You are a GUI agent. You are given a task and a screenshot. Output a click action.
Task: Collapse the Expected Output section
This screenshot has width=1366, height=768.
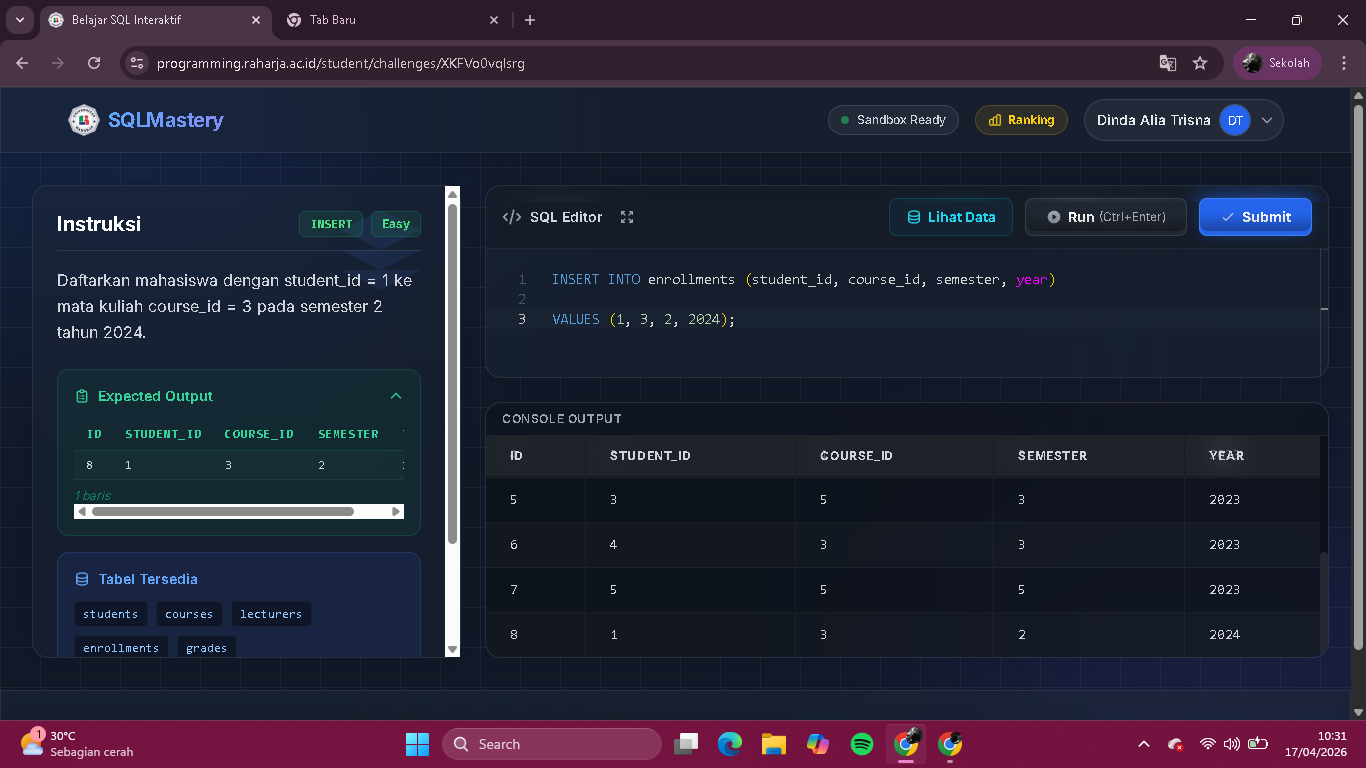tap(396, 396)
